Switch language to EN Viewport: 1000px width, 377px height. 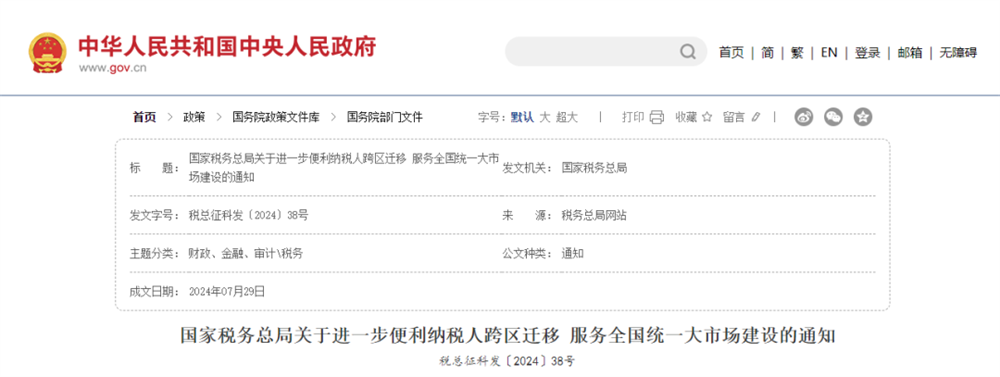tap(829, 53)
